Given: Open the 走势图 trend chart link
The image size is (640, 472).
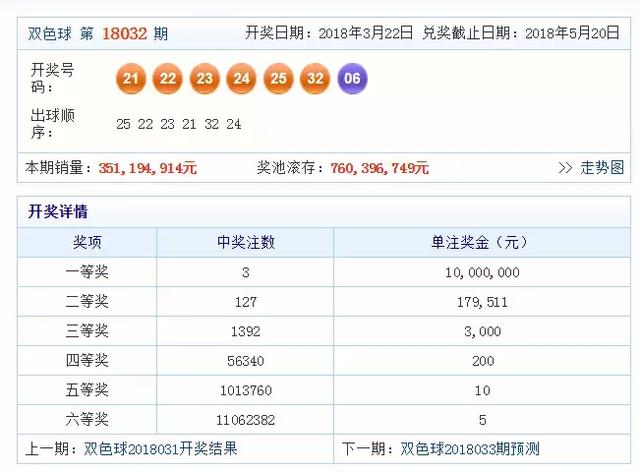Looking at the screenshot, I should [602, 167].
